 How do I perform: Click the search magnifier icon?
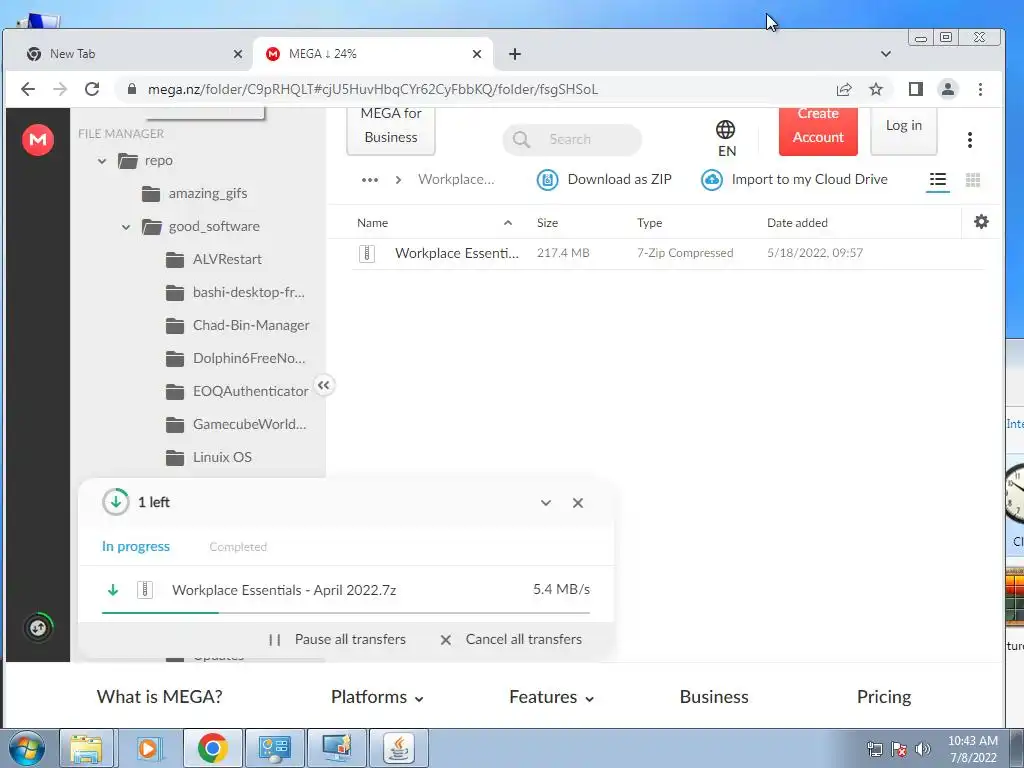pos(521,140)
